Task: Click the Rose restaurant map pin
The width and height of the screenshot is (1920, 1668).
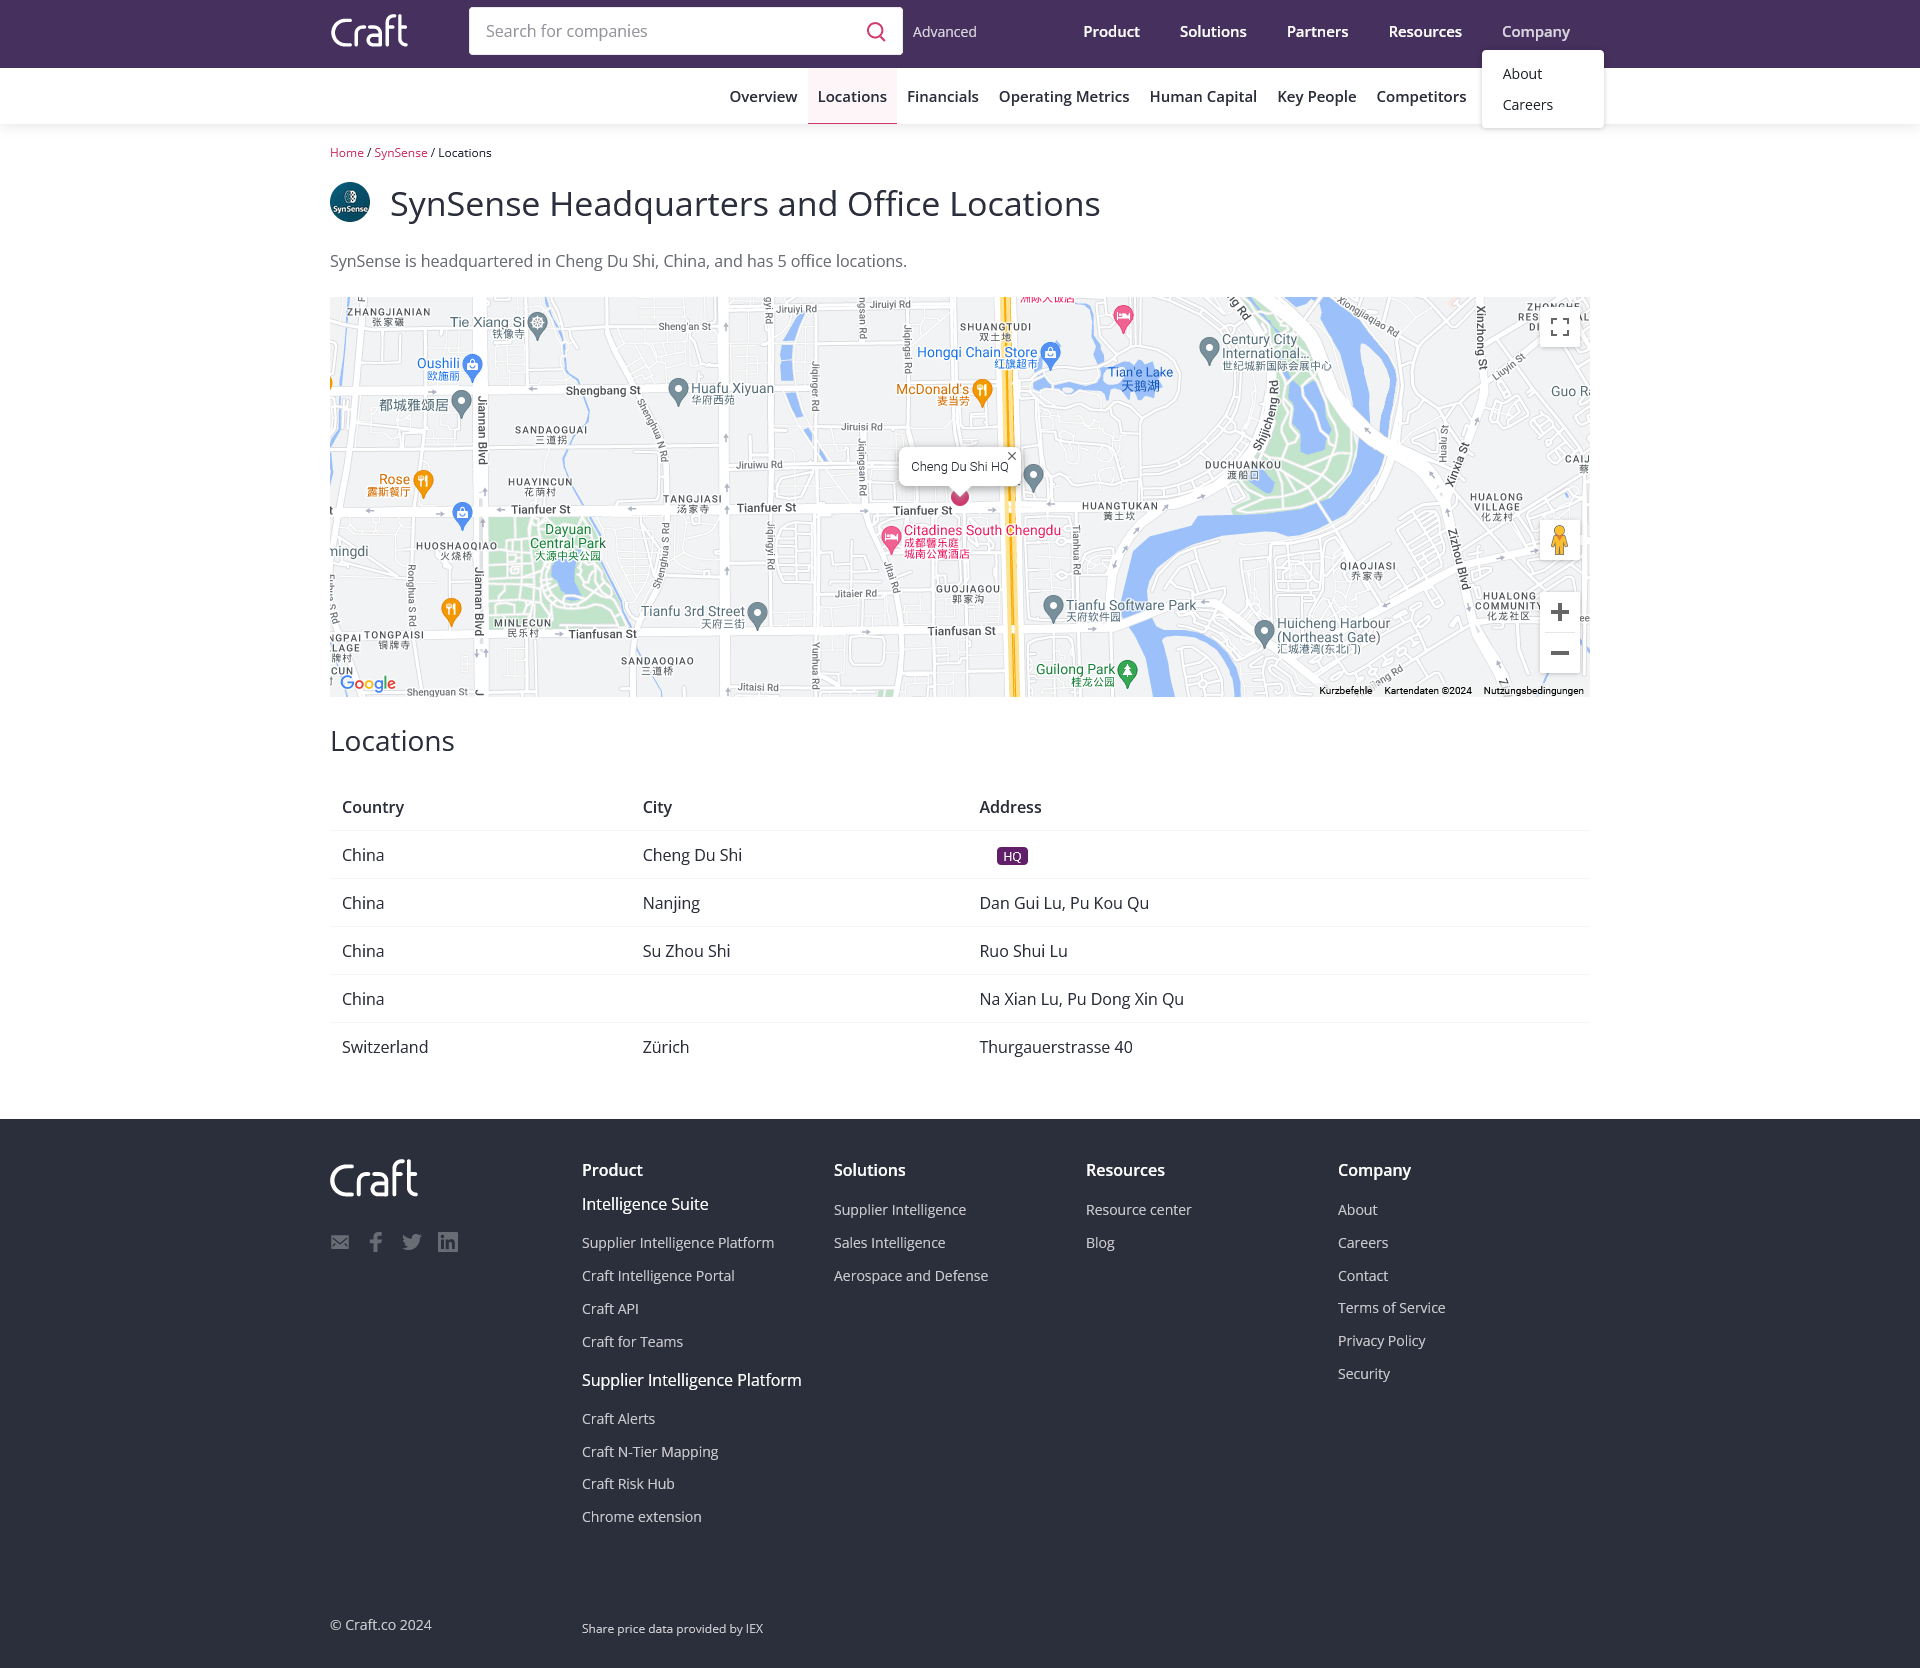Action: [x=423, y=483]
